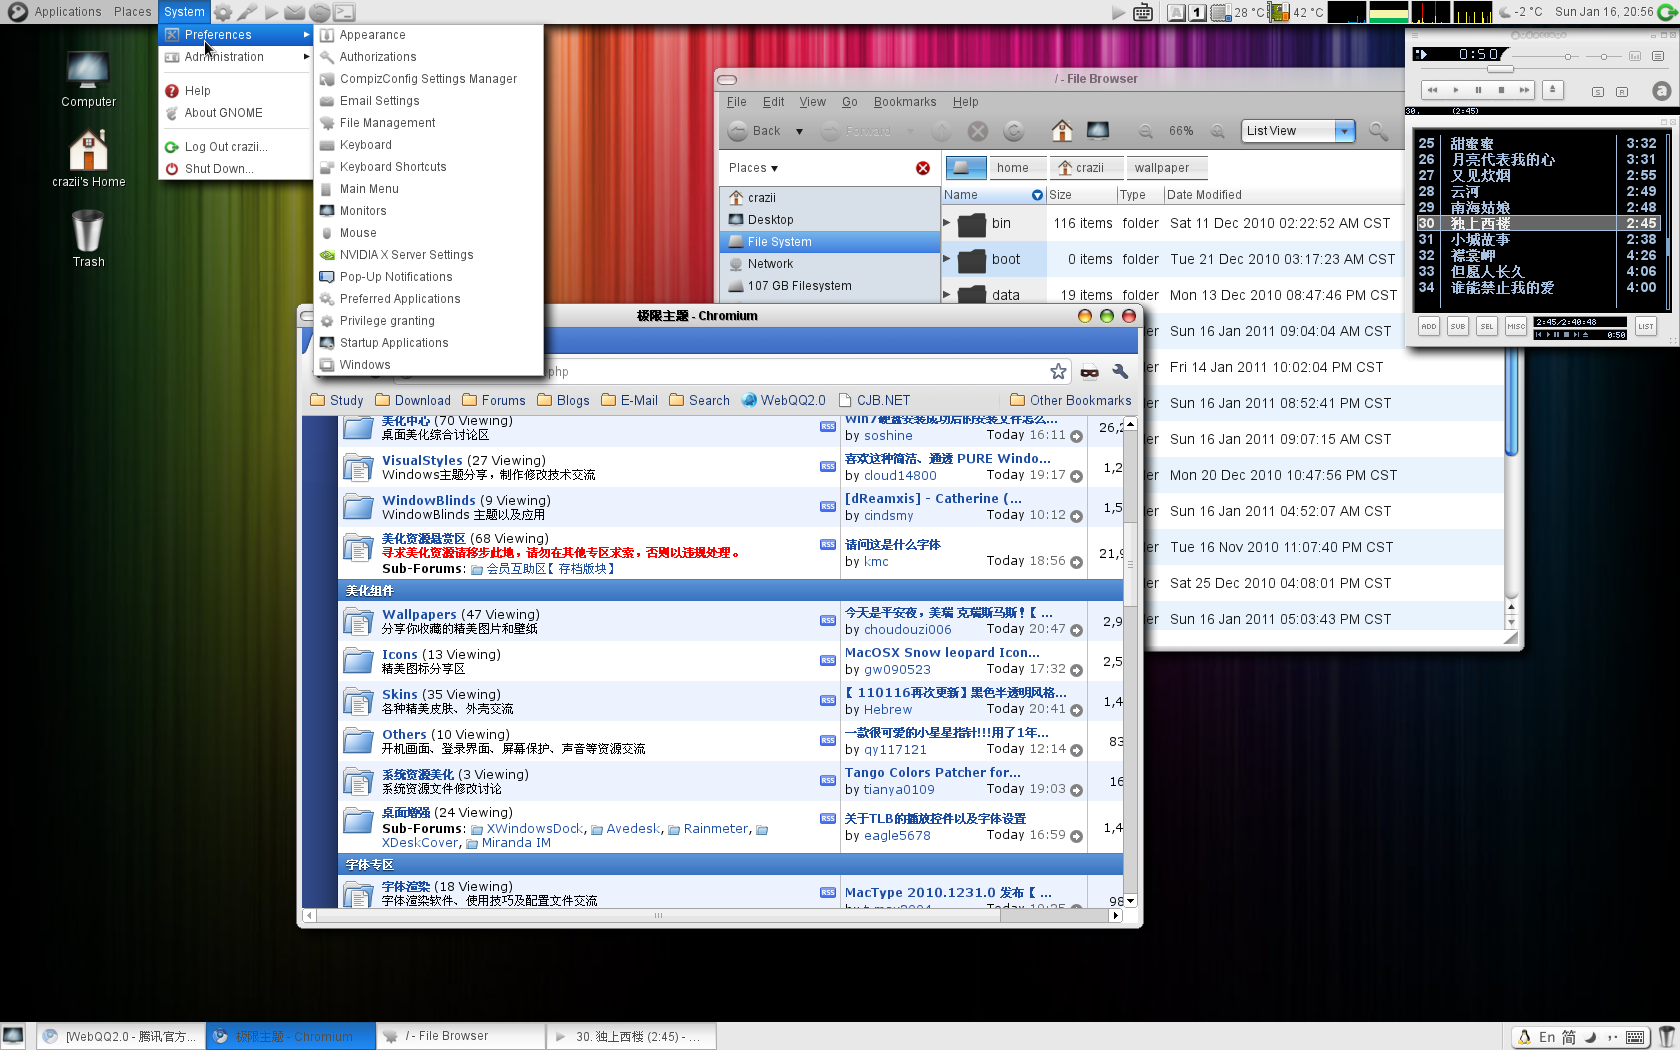This screenshot has width=1680, height=1050.
Task: Click the MISC button in Audacious playlist
Action: (x=1516, y=327)
